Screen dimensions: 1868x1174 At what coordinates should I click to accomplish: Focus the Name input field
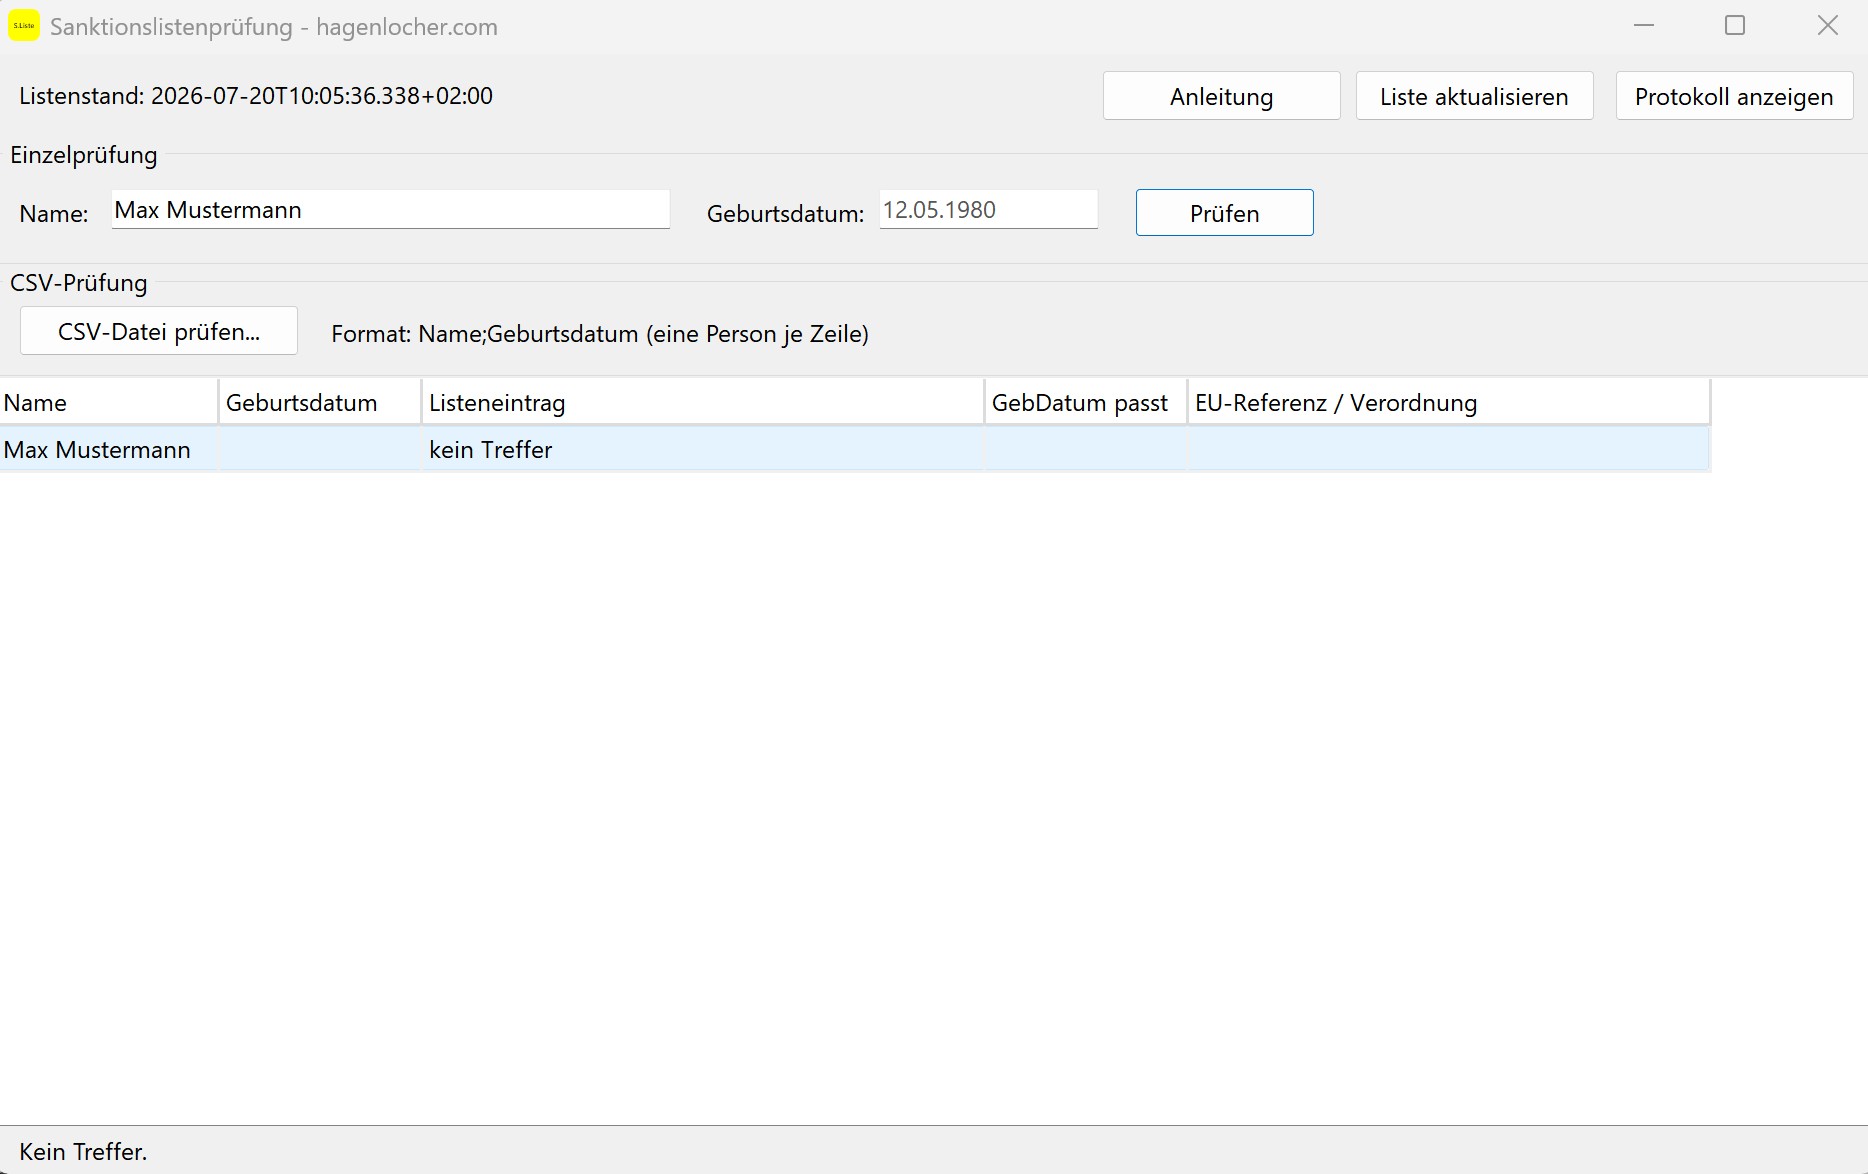coord(390,210)
